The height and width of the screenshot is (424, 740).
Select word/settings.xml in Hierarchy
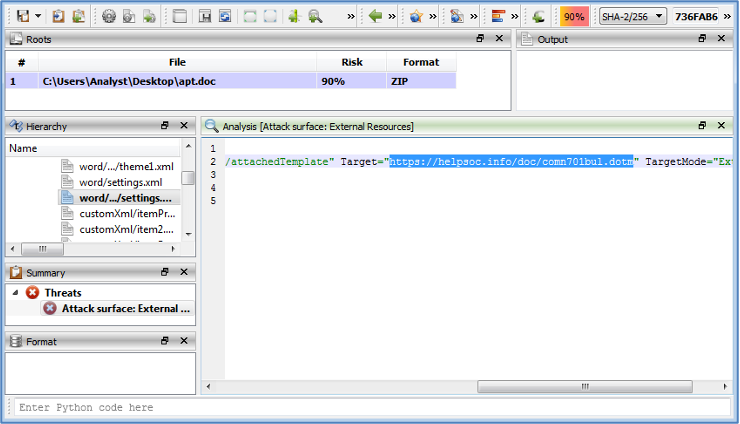(x=120, y=182)
